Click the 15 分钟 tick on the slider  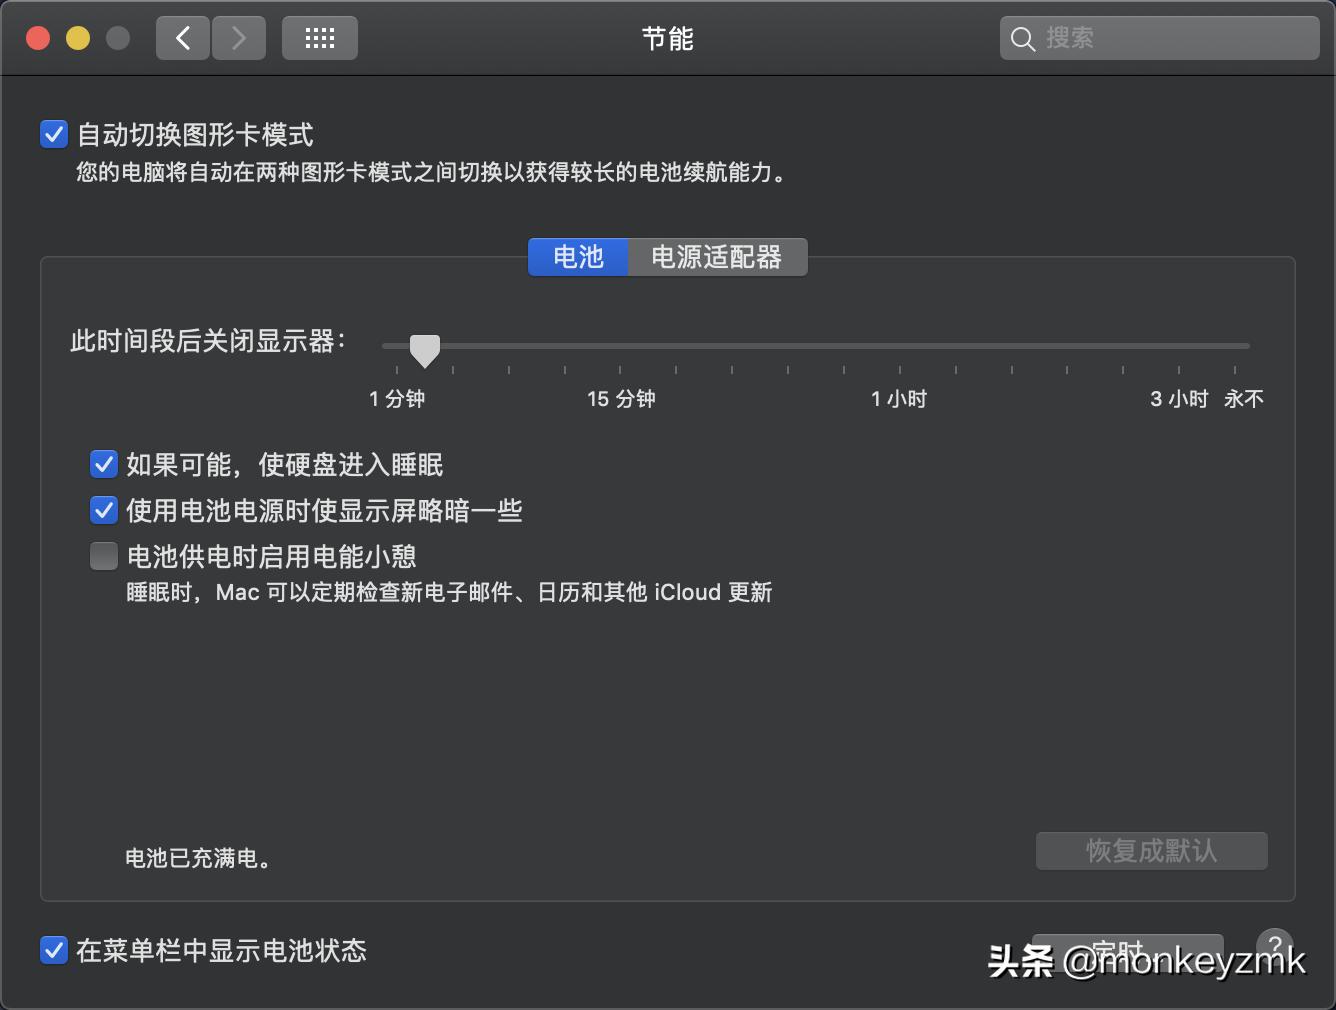click(x=621, y=370)
